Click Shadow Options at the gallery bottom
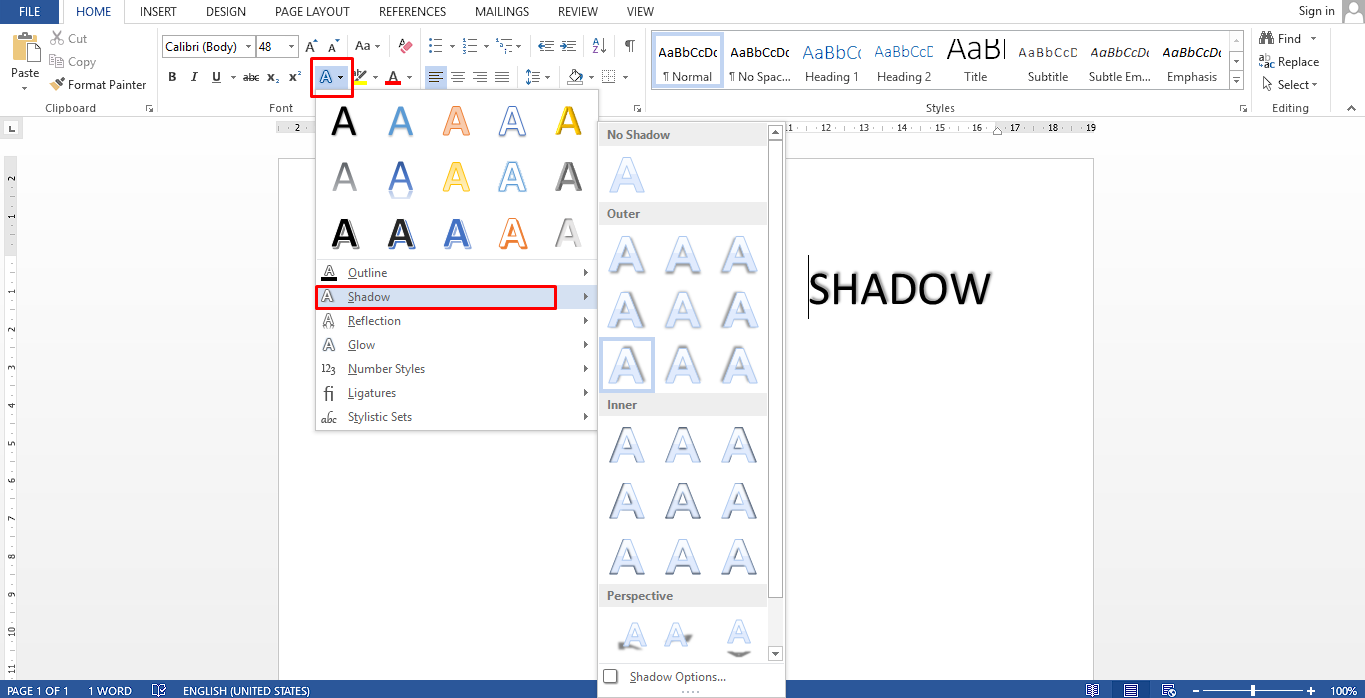This screenshot has height=698, width=1365. tap(677, 677)
